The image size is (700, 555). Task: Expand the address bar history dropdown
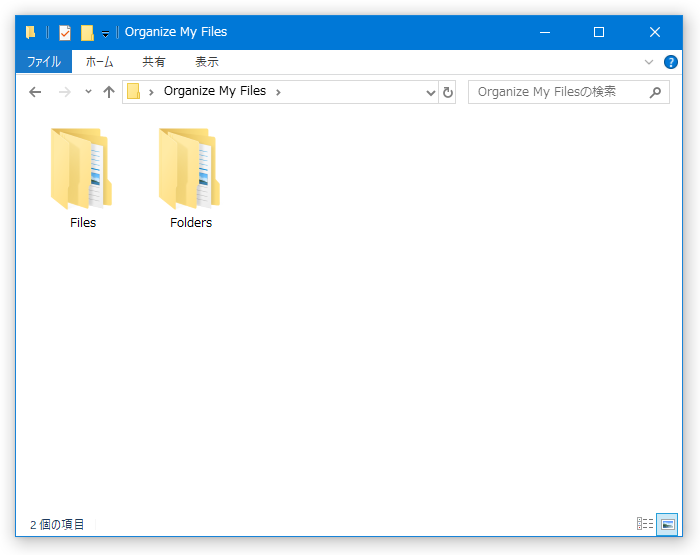[430, 92]
